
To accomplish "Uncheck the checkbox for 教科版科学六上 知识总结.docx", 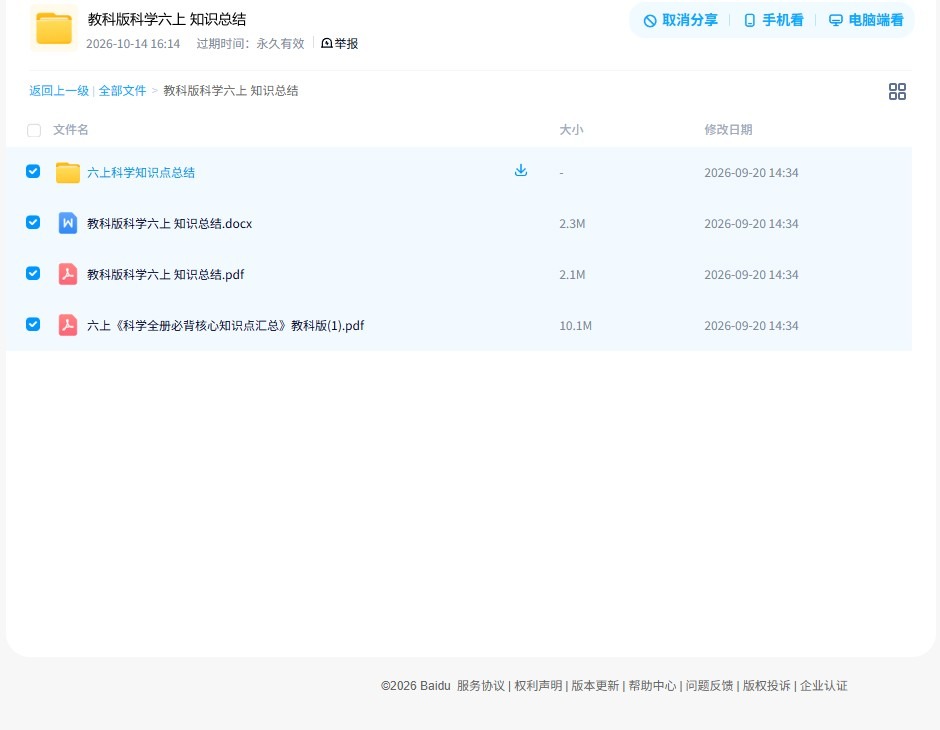I will tap(33, 222).
